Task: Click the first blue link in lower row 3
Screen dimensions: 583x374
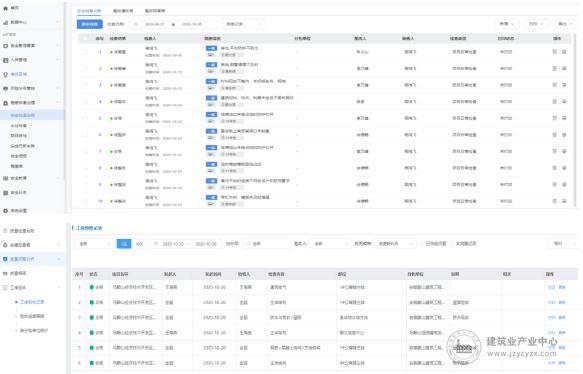Action: pyautogui.click(x=551, y=317)
